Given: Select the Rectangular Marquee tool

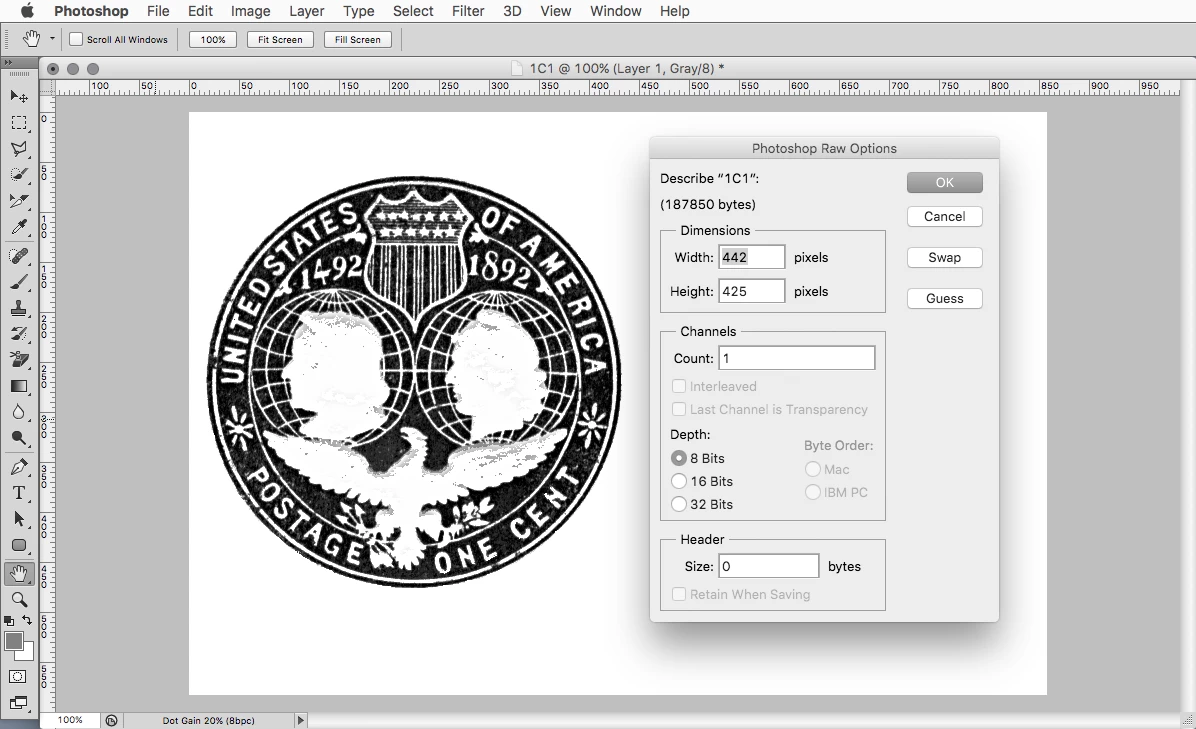Looking at the screenshot, I should pyautogui.click(x=19, y=123).
